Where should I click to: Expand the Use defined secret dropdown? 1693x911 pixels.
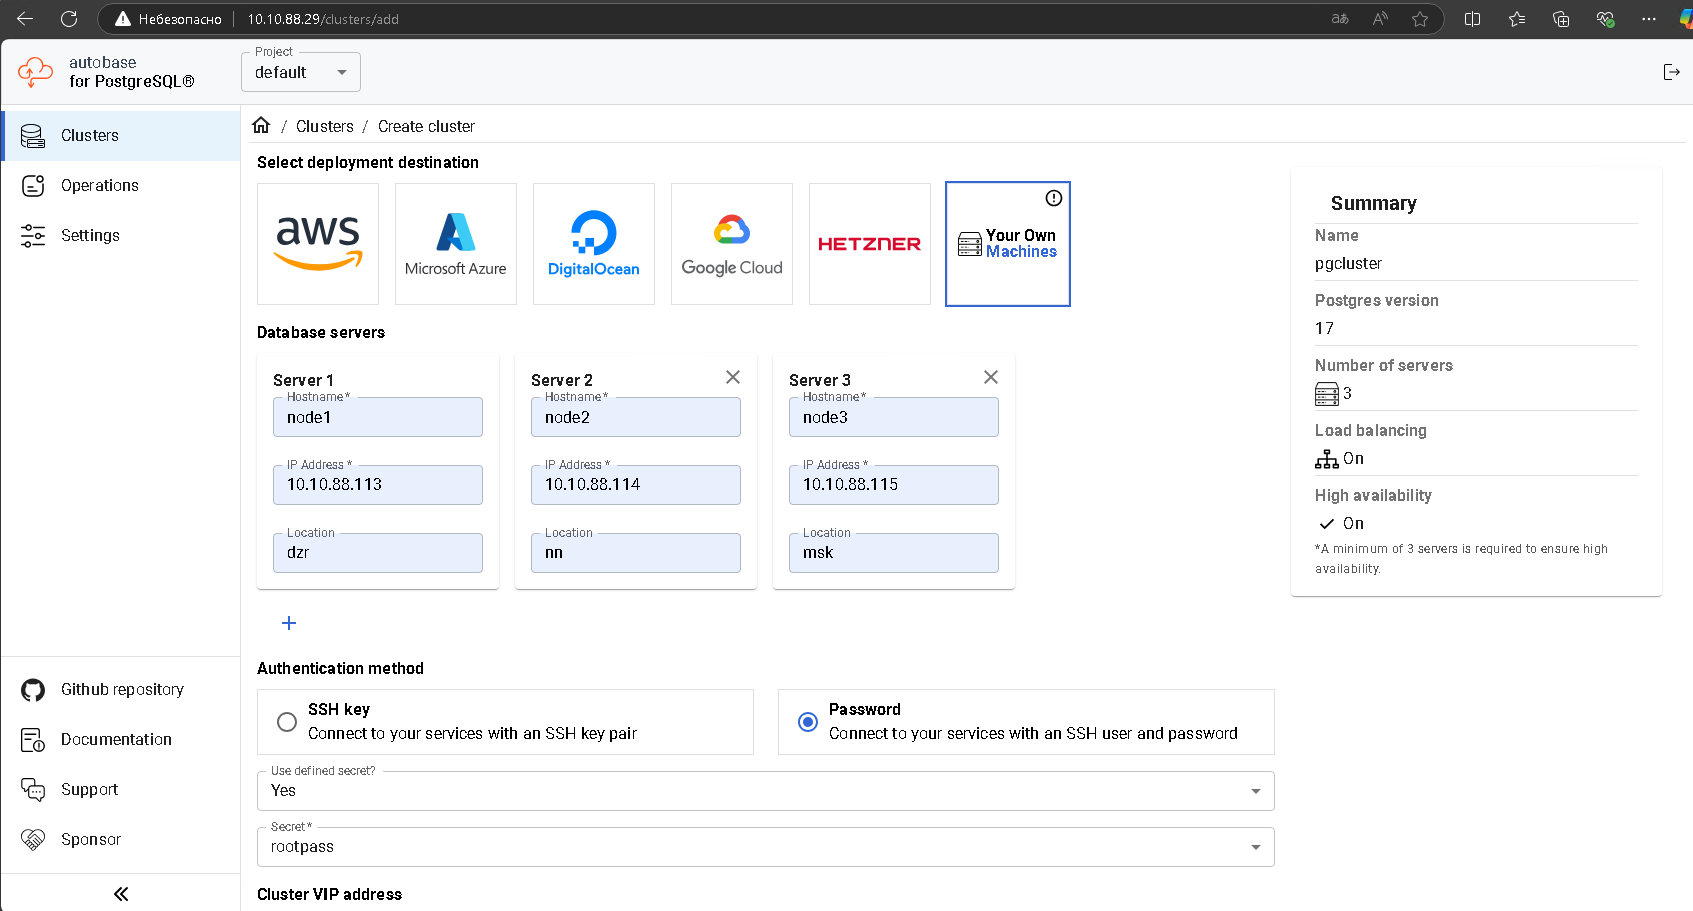766,791
